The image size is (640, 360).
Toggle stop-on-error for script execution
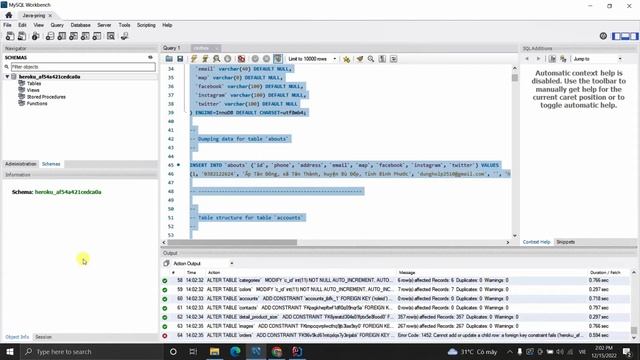coord(242,59)
